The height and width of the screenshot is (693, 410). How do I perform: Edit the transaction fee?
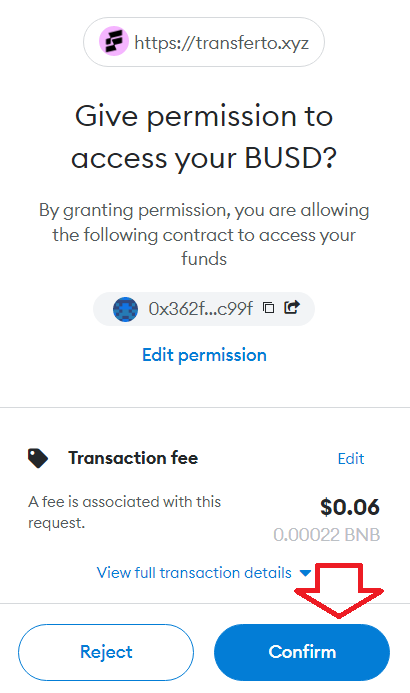(351, 459)
